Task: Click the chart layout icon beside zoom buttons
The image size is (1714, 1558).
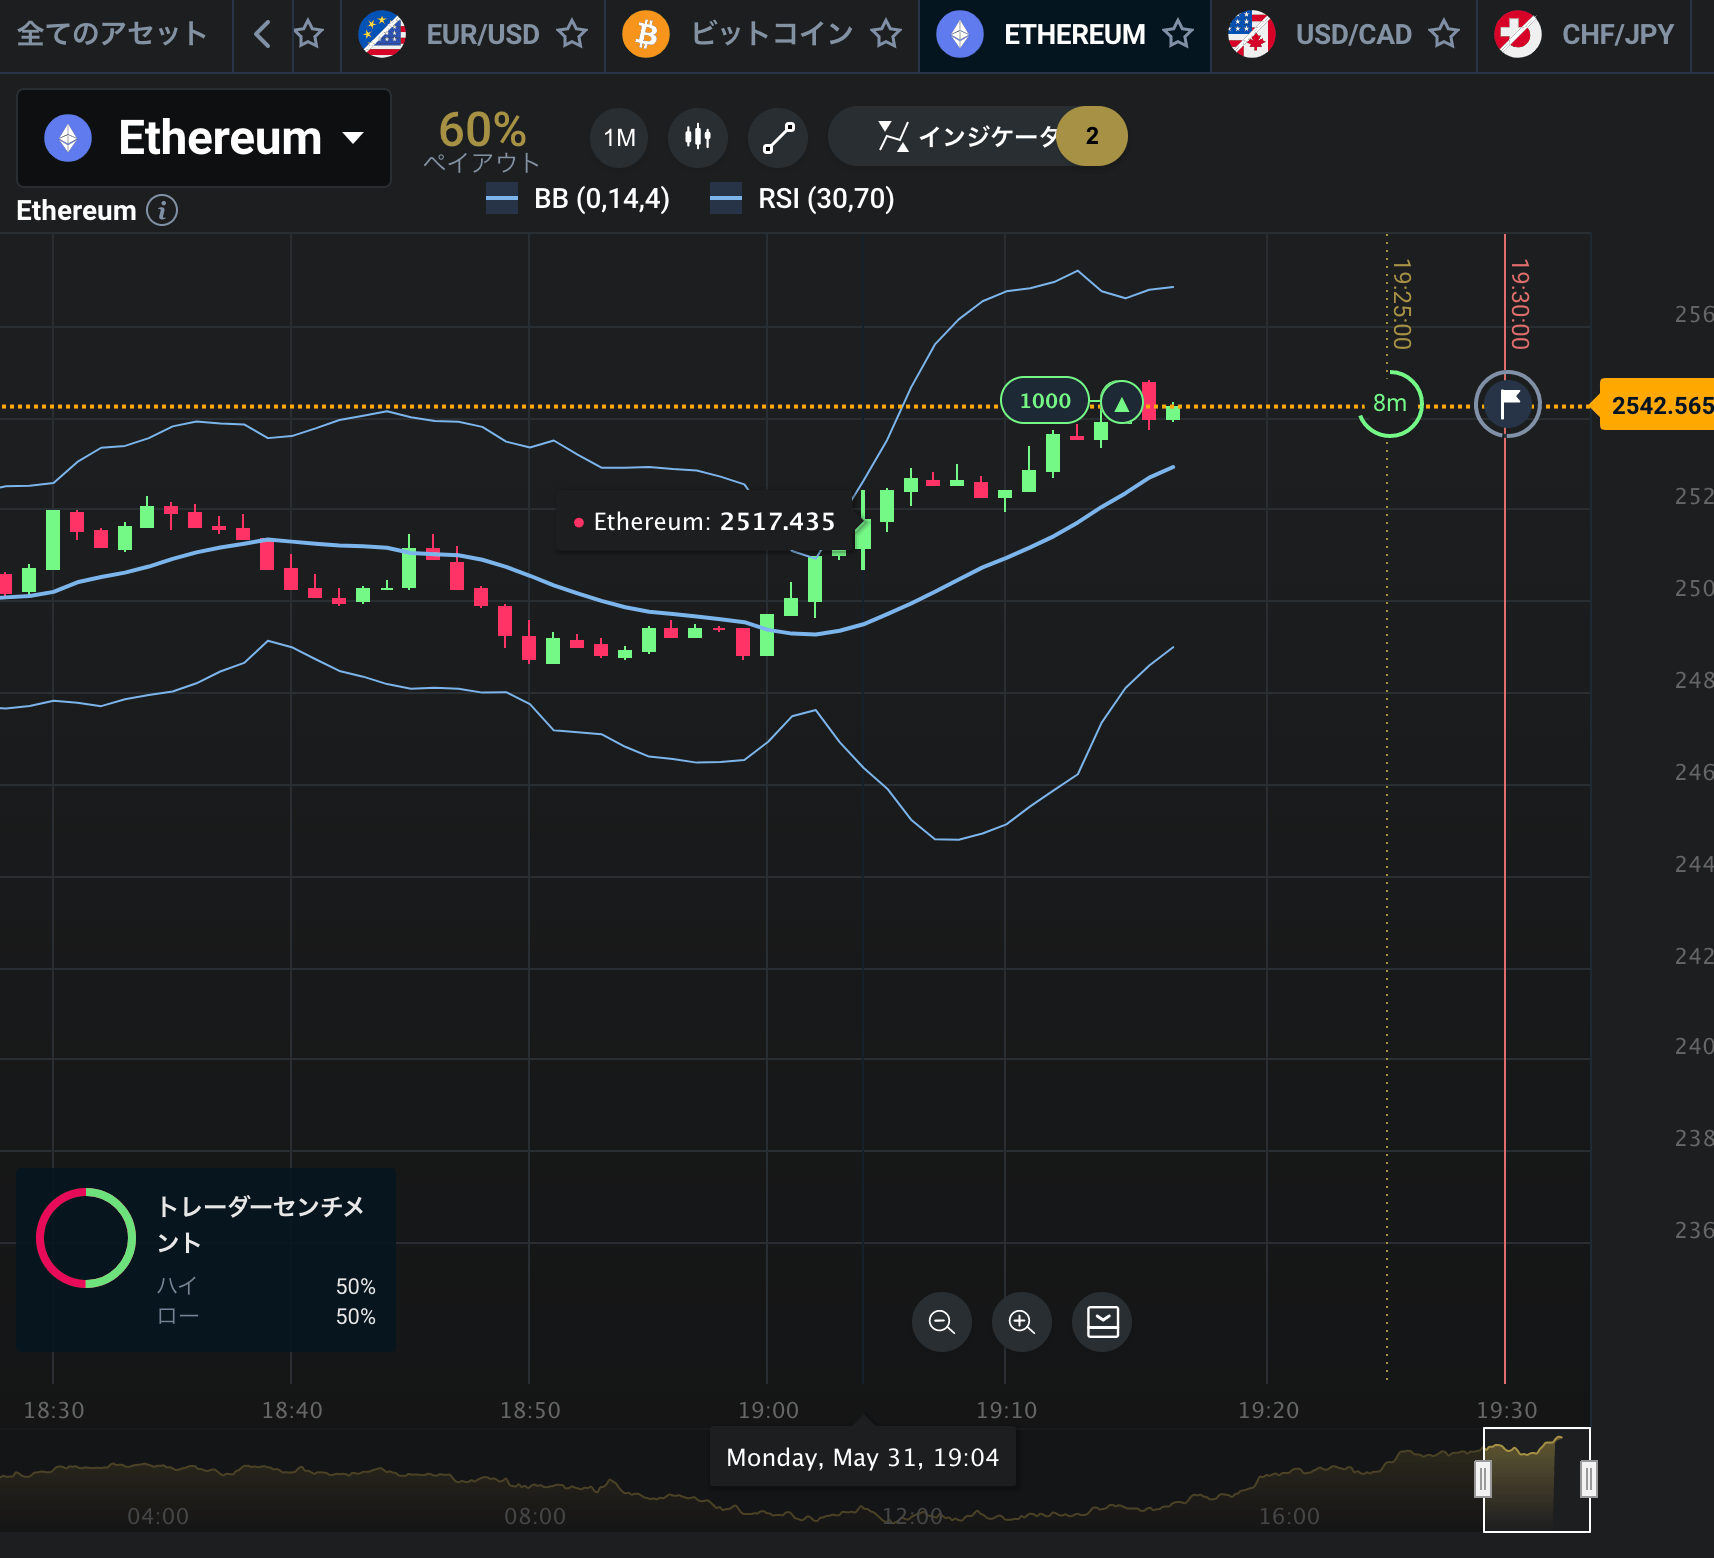Action: [1102, 1322]
